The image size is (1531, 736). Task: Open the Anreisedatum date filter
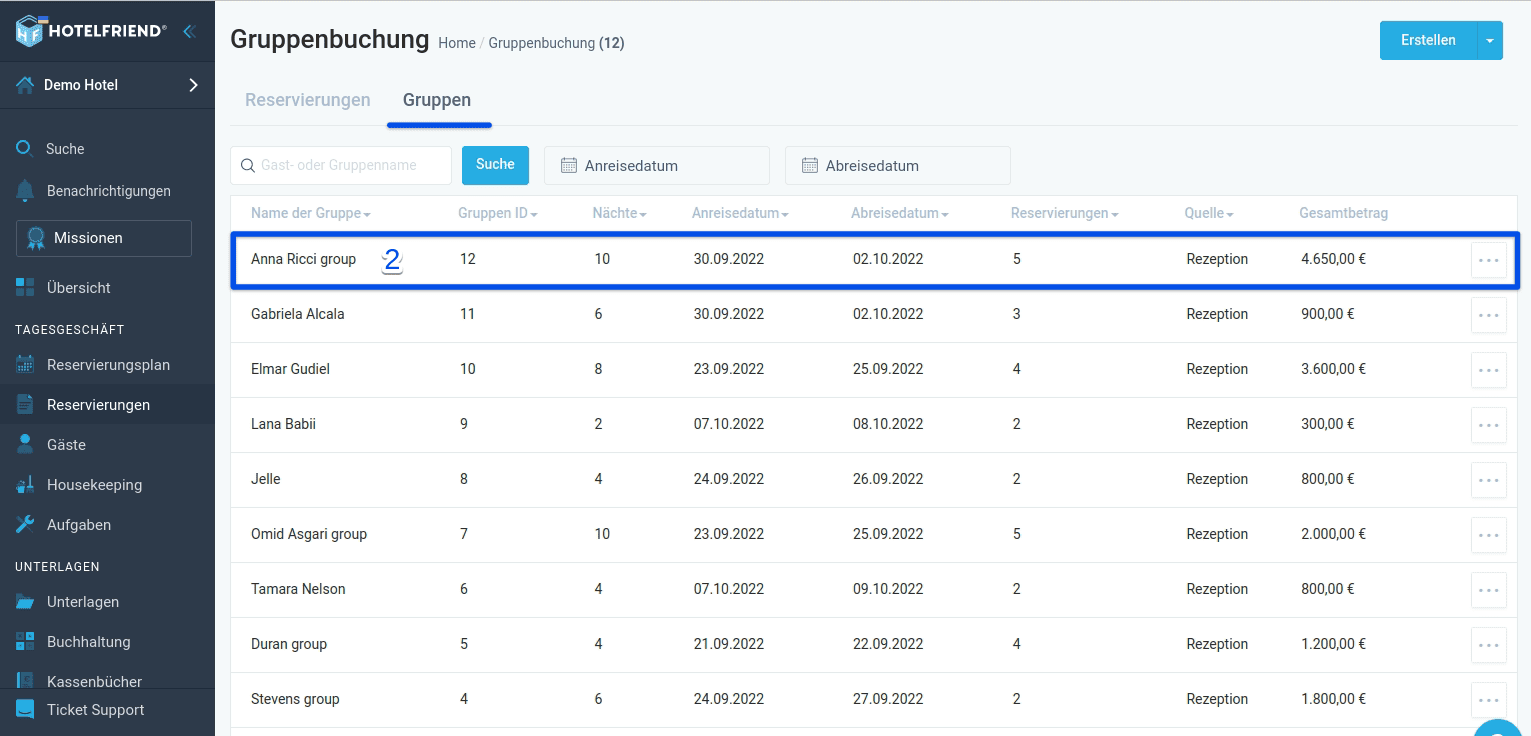[657, 166]
